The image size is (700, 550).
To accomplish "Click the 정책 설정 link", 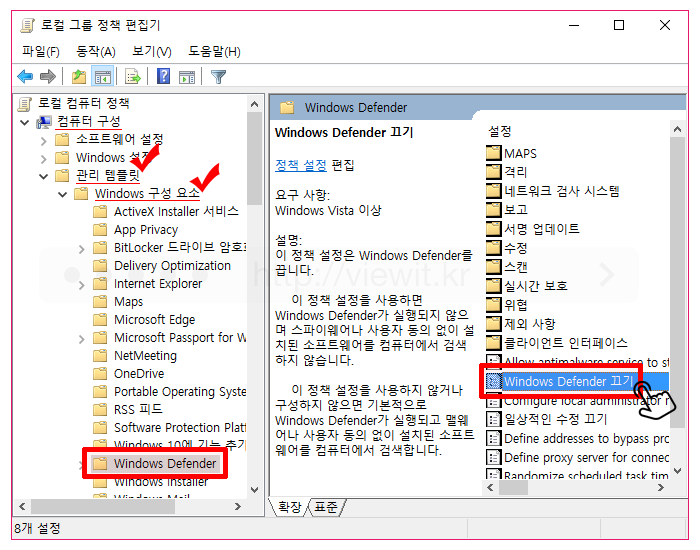I will coord(301,165).
